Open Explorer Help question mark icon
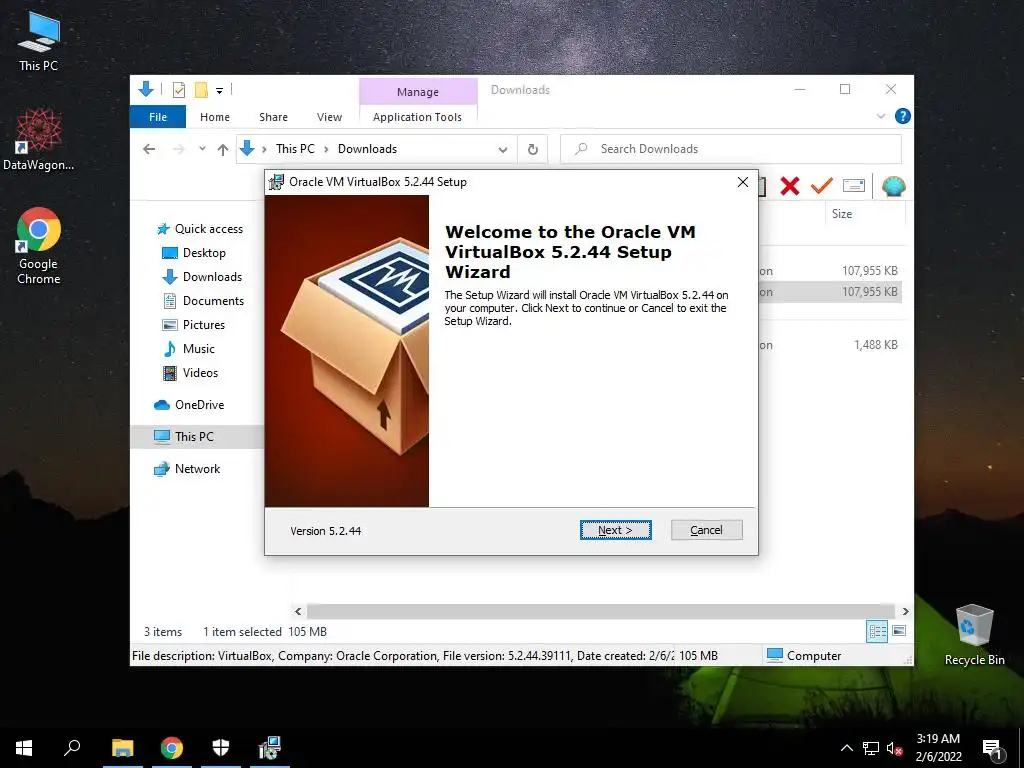The height and width of the screenshot is (768, 1024). [x=903, y=116]
